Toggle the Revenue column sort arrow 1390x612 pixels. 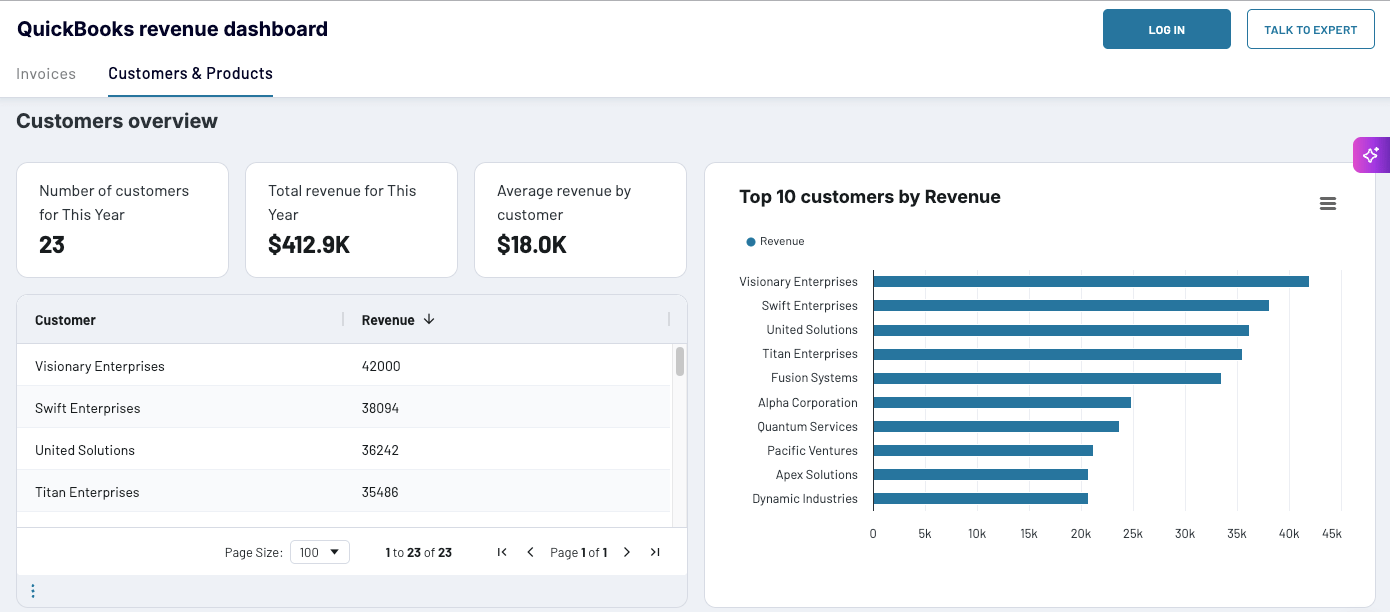[428, 319]
